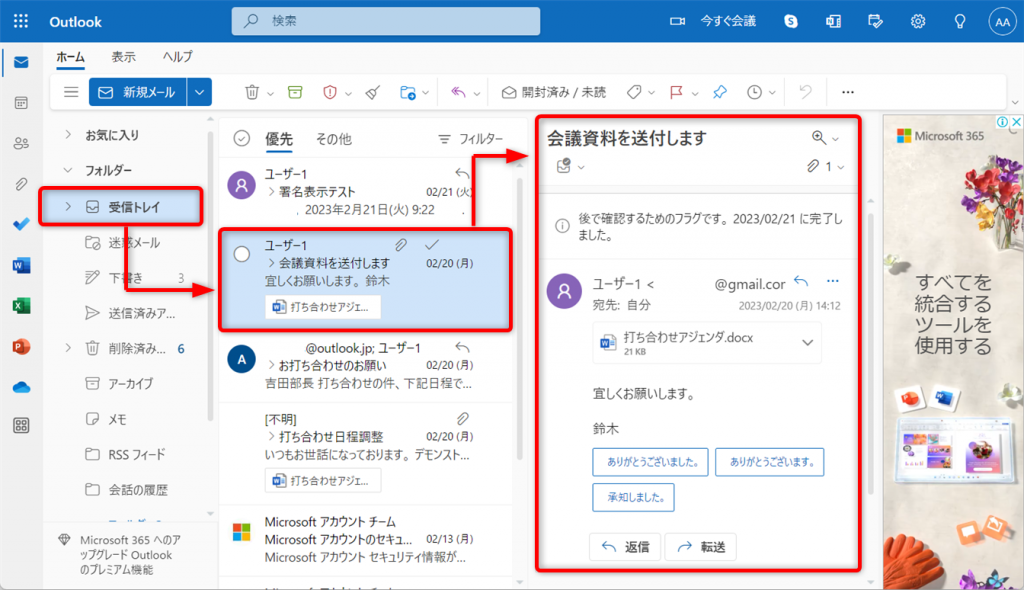Expand the 受信トレイ folder
Viewport: 1024px width, 590px height.
(x=68, y=206)
